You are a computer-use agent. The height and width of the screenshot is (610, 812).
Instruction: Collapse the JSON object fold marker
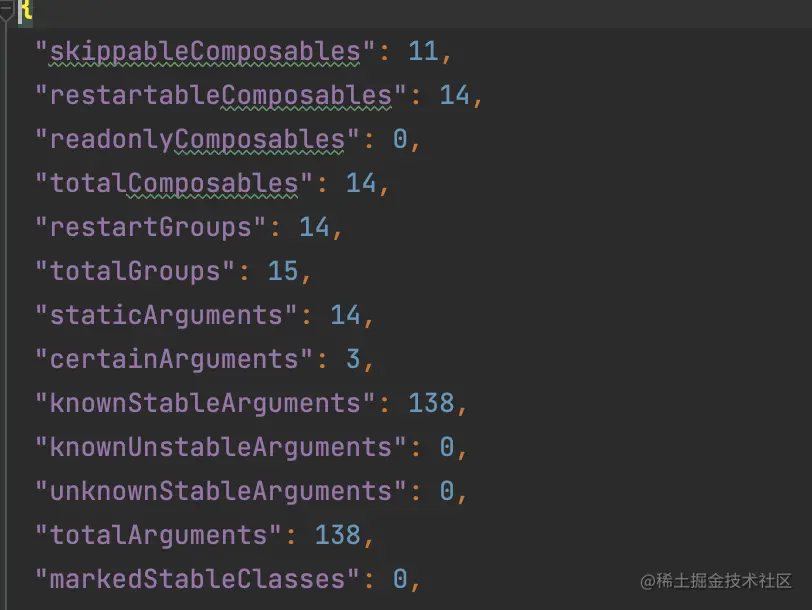pyautogui.click(x=6, y=11)
